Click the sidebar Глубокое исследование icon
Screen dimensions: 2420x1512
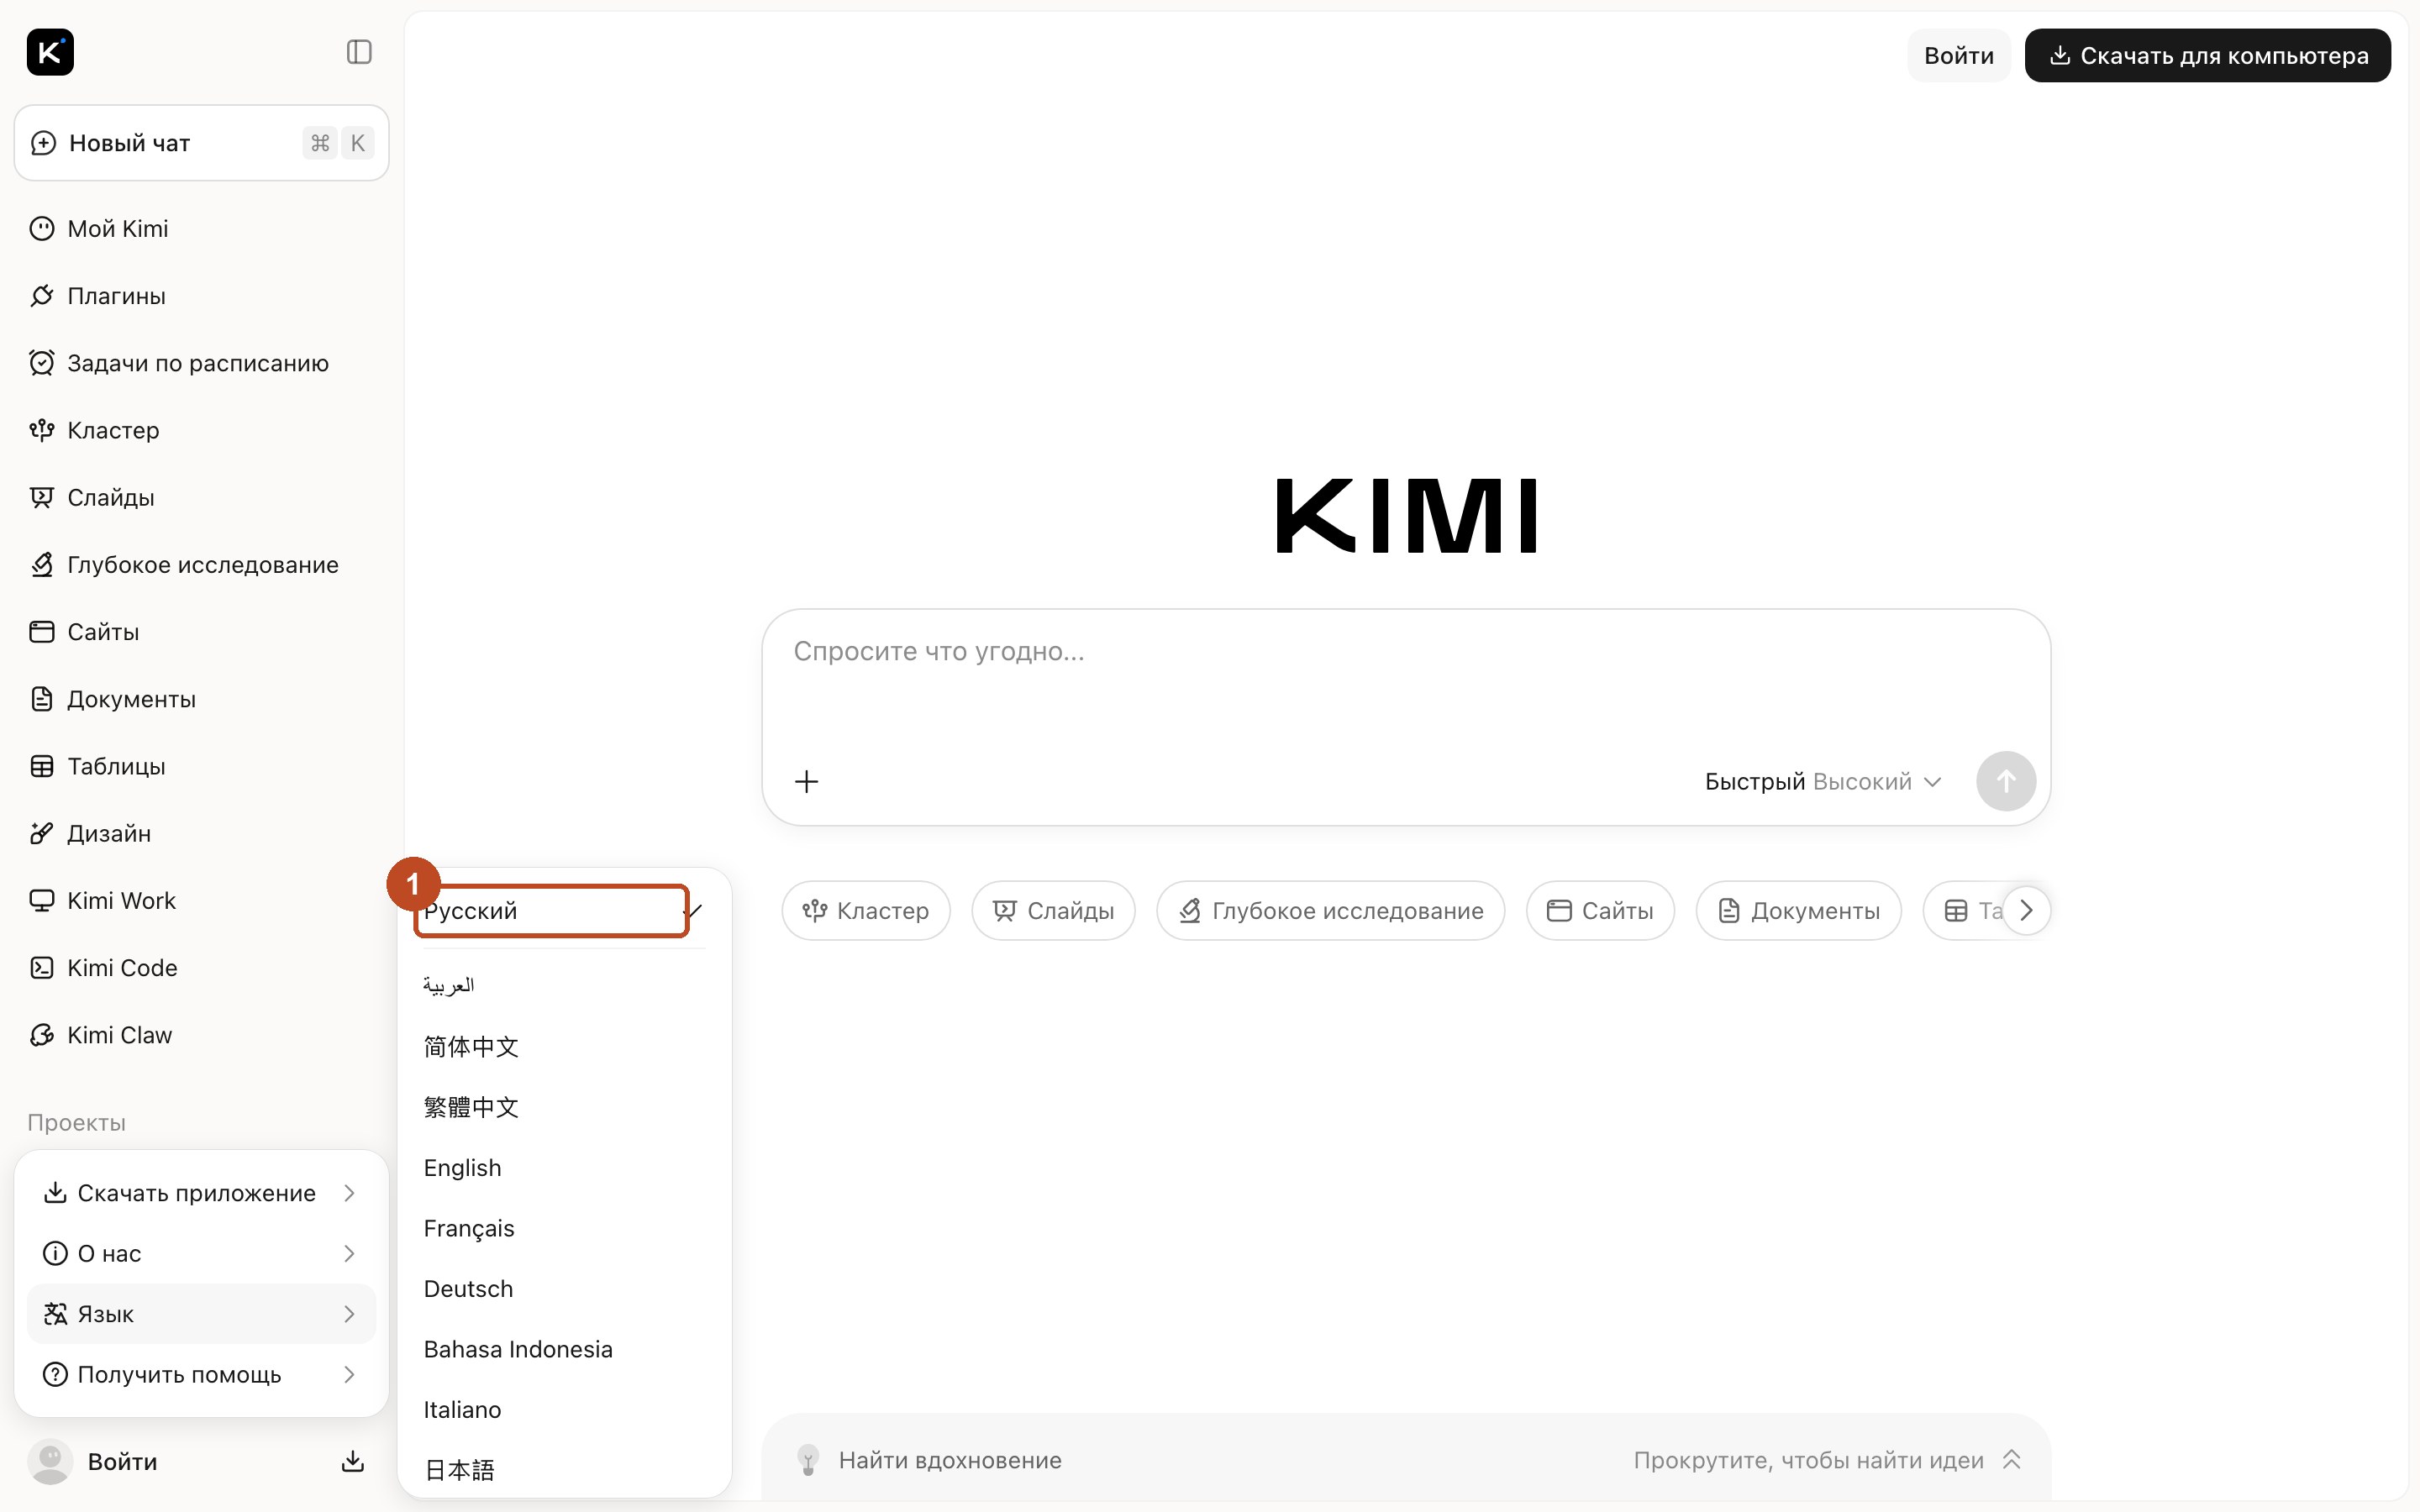[x=42, y=565]
